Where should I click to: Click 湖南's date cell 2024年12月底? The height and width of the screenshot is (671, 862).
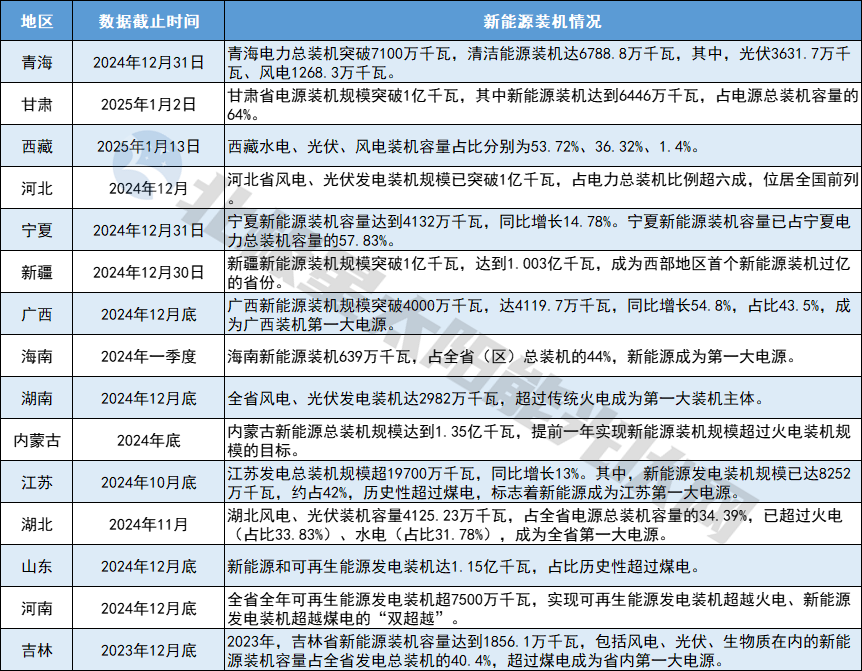(148, 398)
